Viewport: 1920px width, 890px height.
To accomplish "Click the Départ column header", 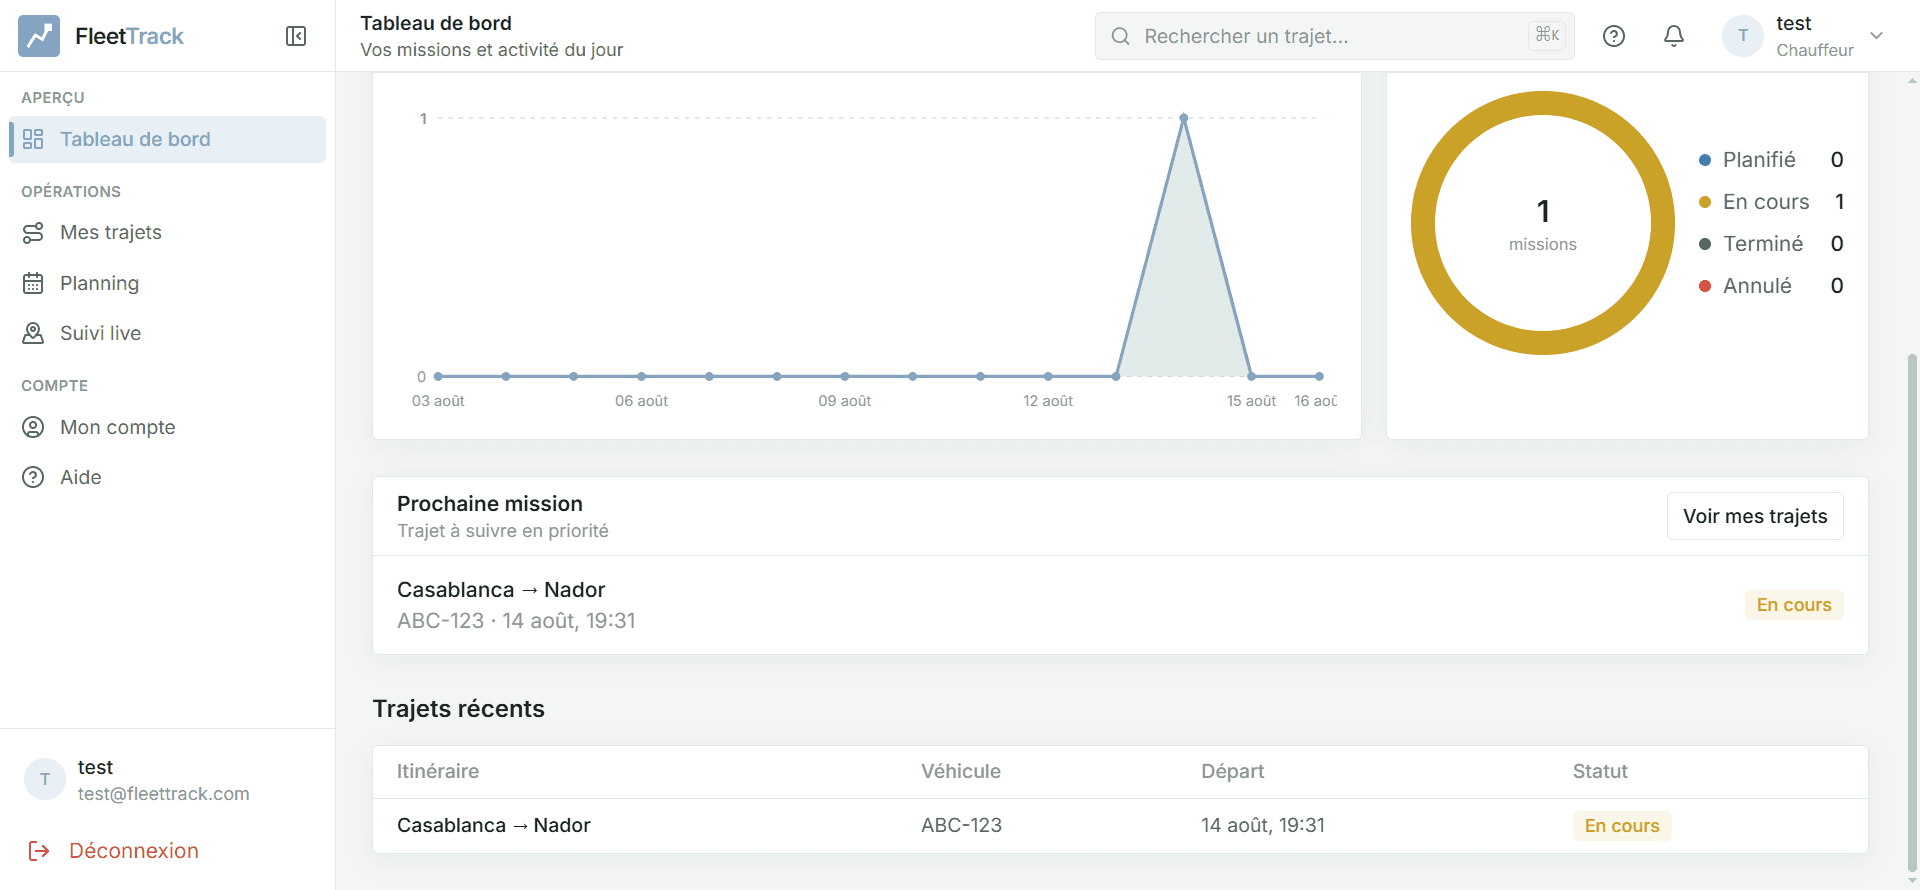I will [1232, 771].
